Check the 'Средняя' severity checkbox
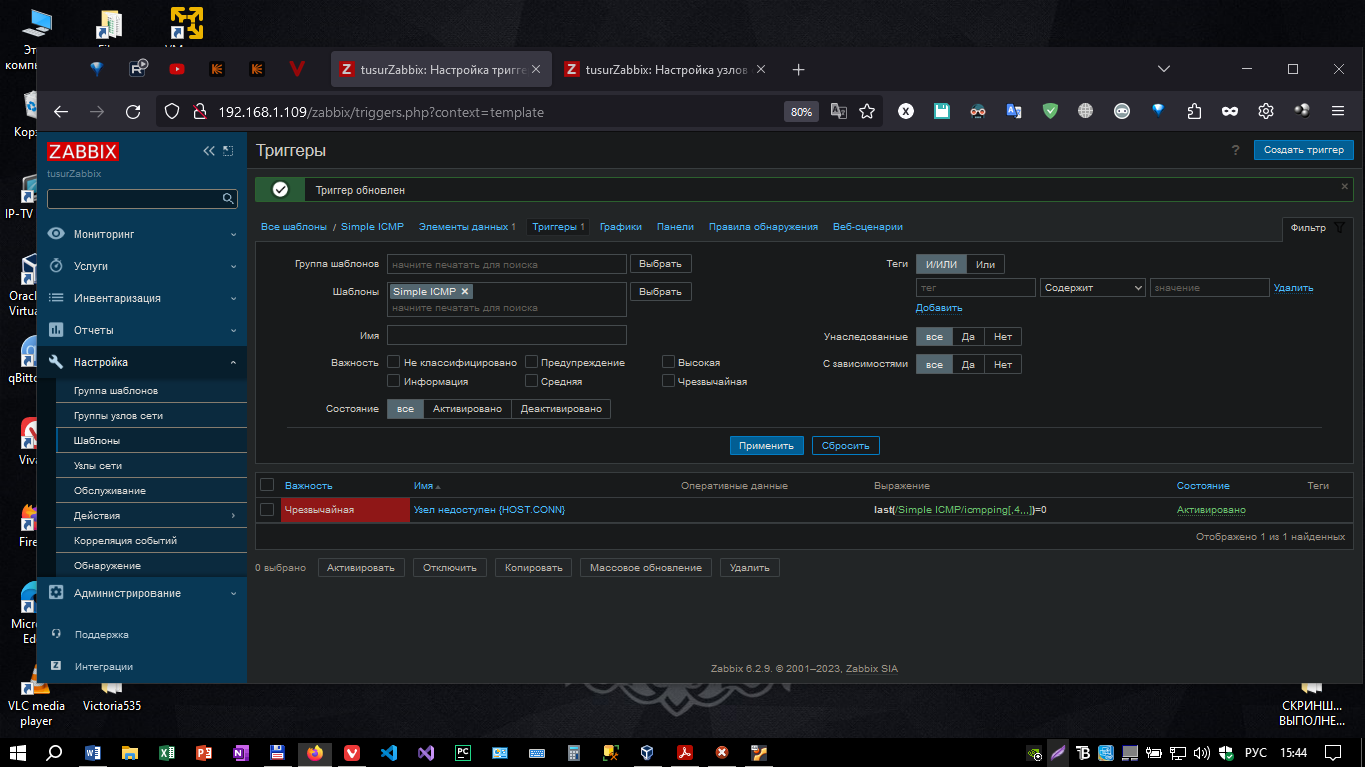This screenshot has width=1365, height=767. (532, 381)
